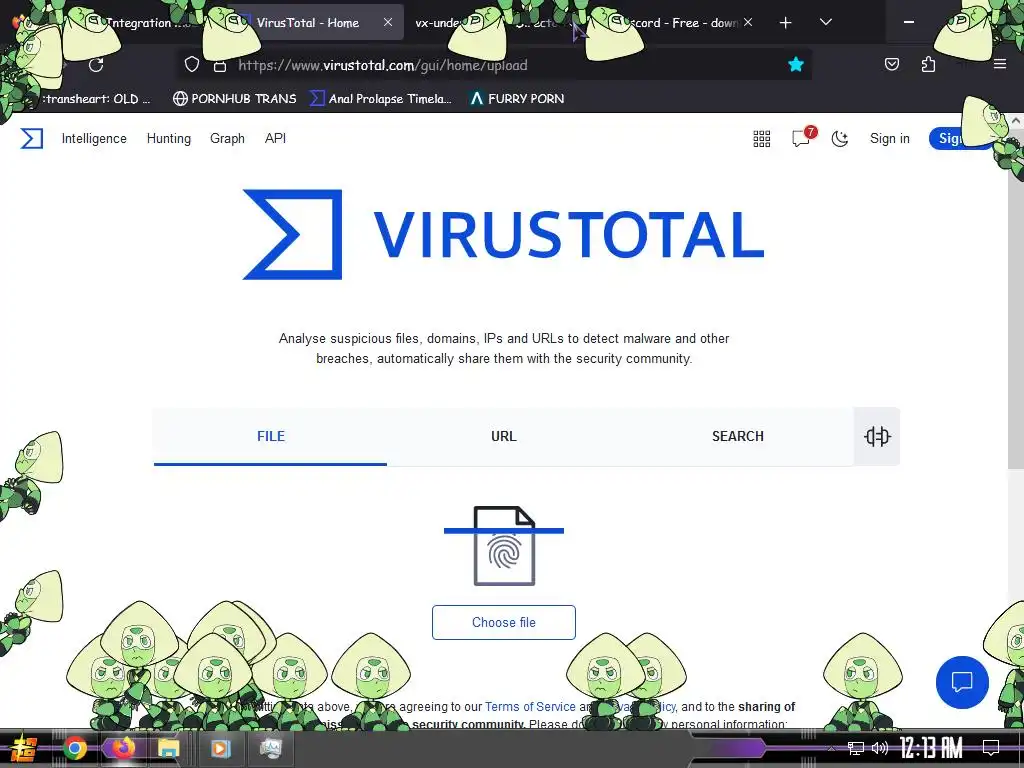Click the fingerprint file upload icon
Viewport: 1024px width, 768px height.
coord(504,546)
